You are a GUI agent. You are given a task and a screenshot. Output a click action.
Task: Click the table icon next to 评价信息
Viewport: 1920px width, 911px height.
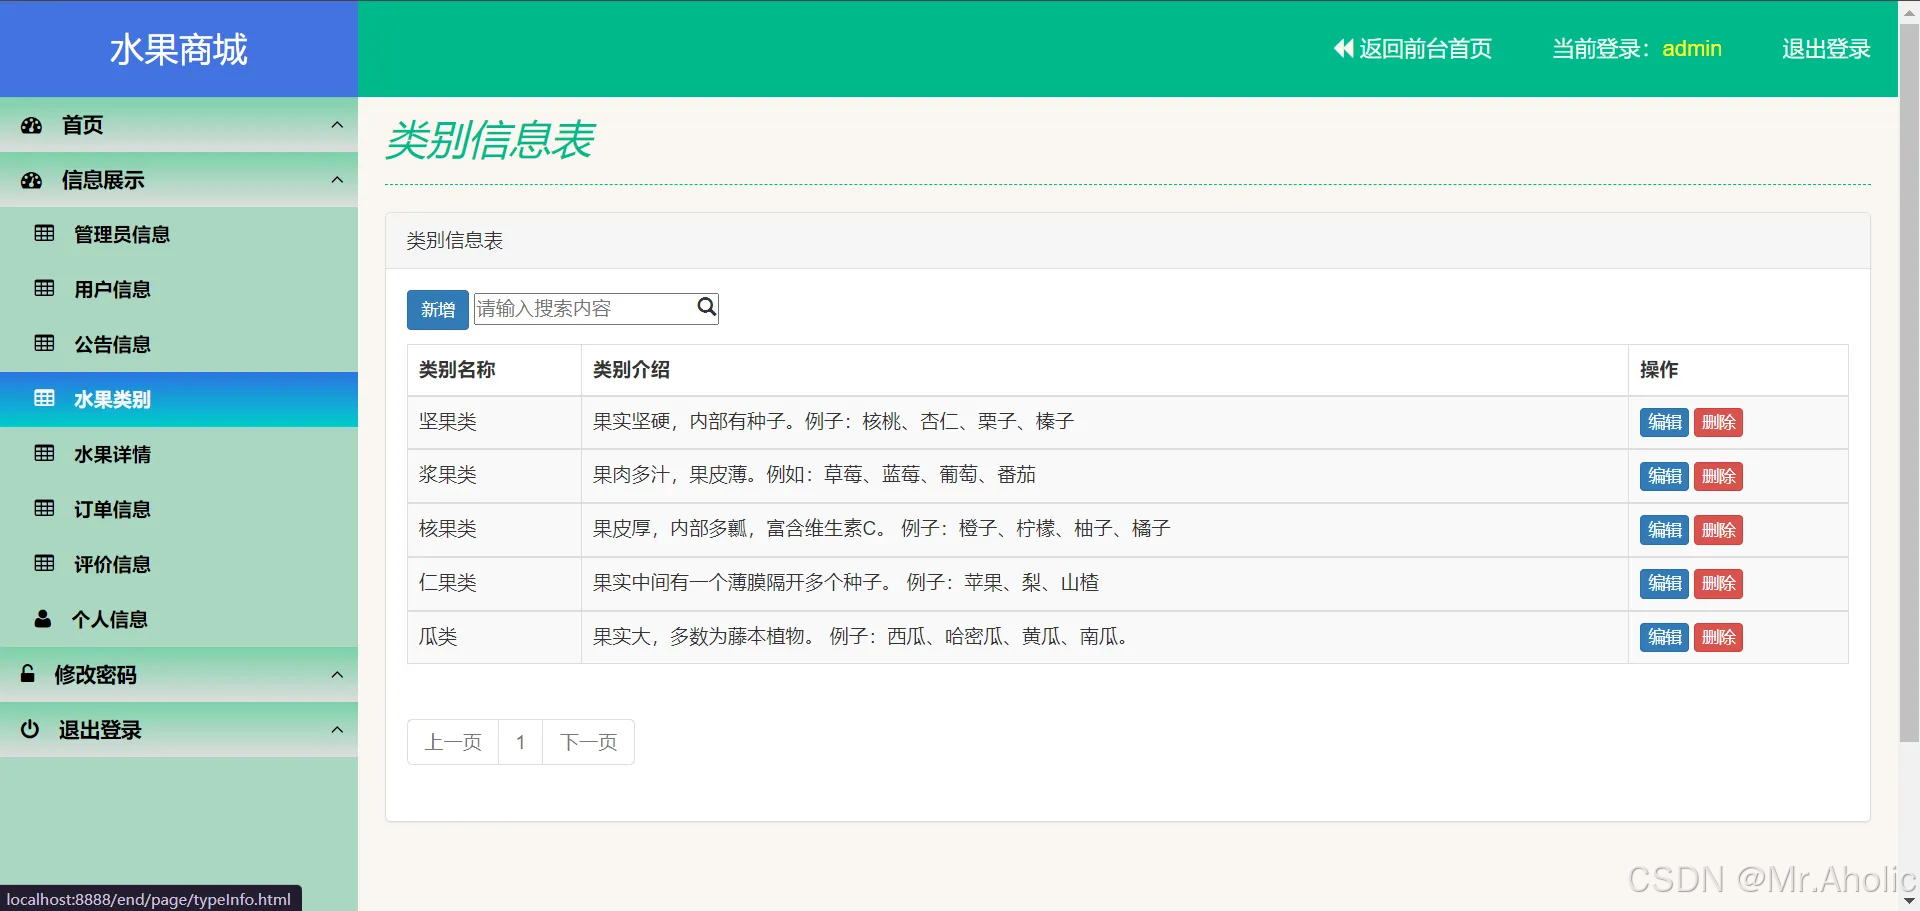pyautogui.click(x=45, y=564)
